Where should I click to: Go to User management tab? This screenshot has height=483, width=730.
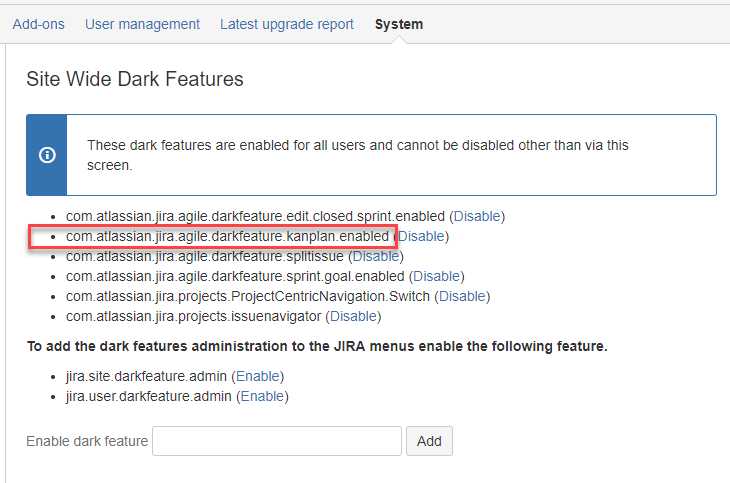coord(142,24)
